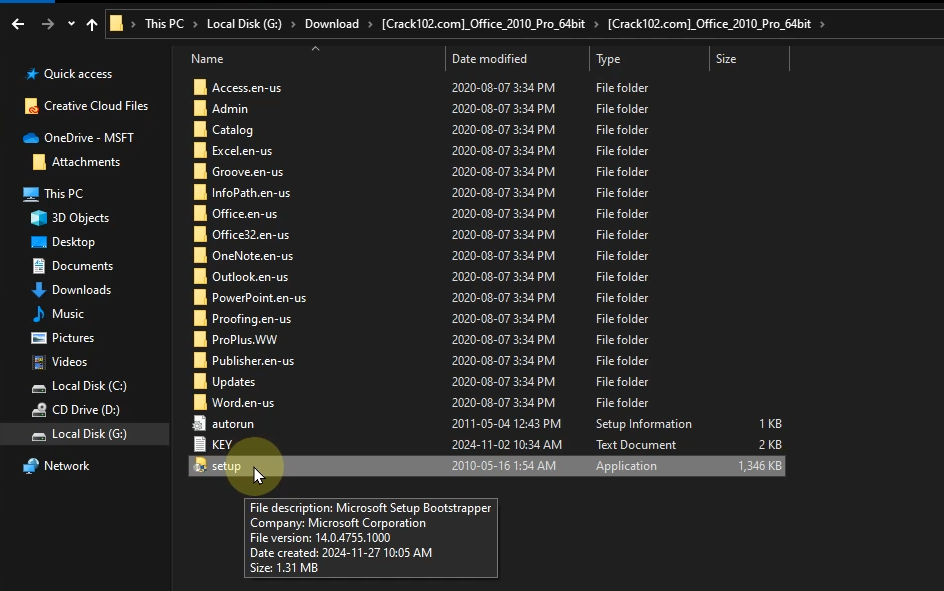Screen dimensions: 944x591
Task: Select the OneDrive - MSFT cloud icon
Action: point(31,138)
